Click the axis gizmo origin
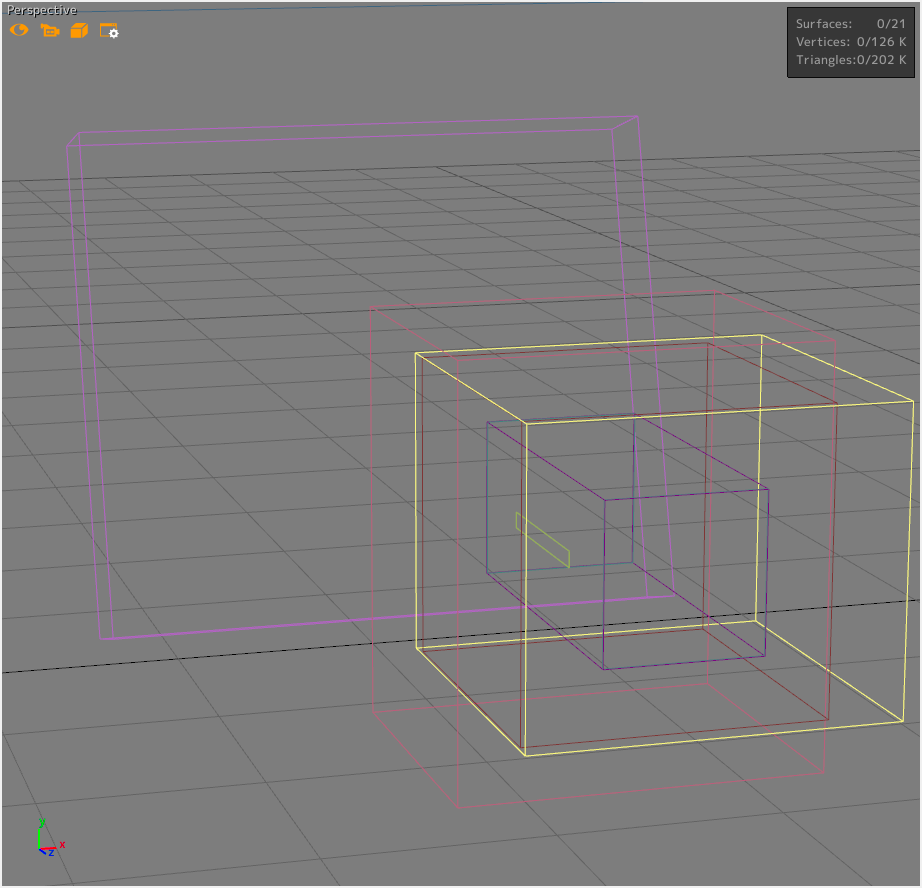922x888 pixels. click(x=39, y=848)
